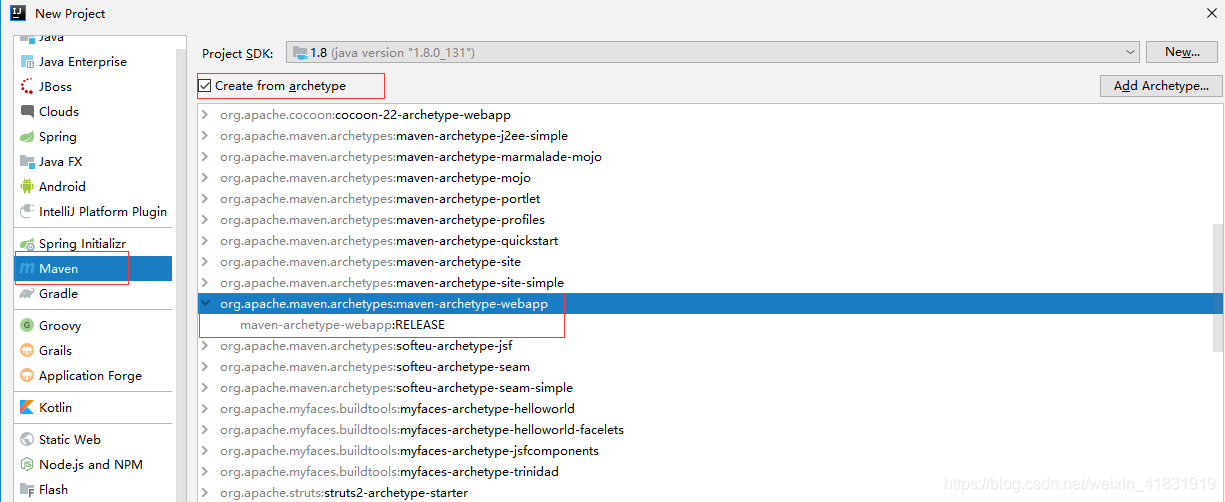1225x502 pixels.
Task: Select myfaces-archetype-jsfcomponents row
Action: pos(705,451)
